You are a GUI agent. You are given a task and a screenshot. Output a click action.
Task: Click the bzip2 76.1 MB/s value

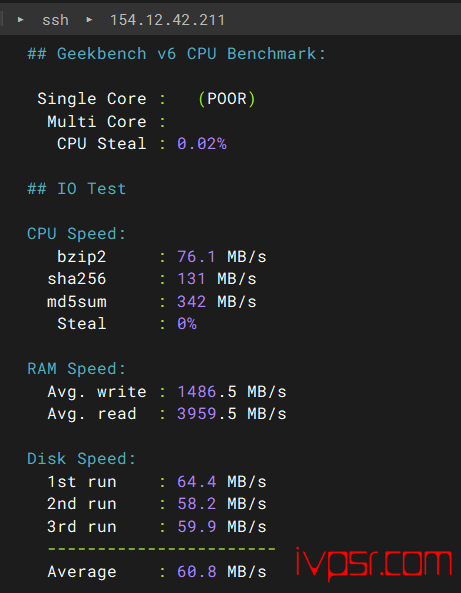click(x=222, y=257)
